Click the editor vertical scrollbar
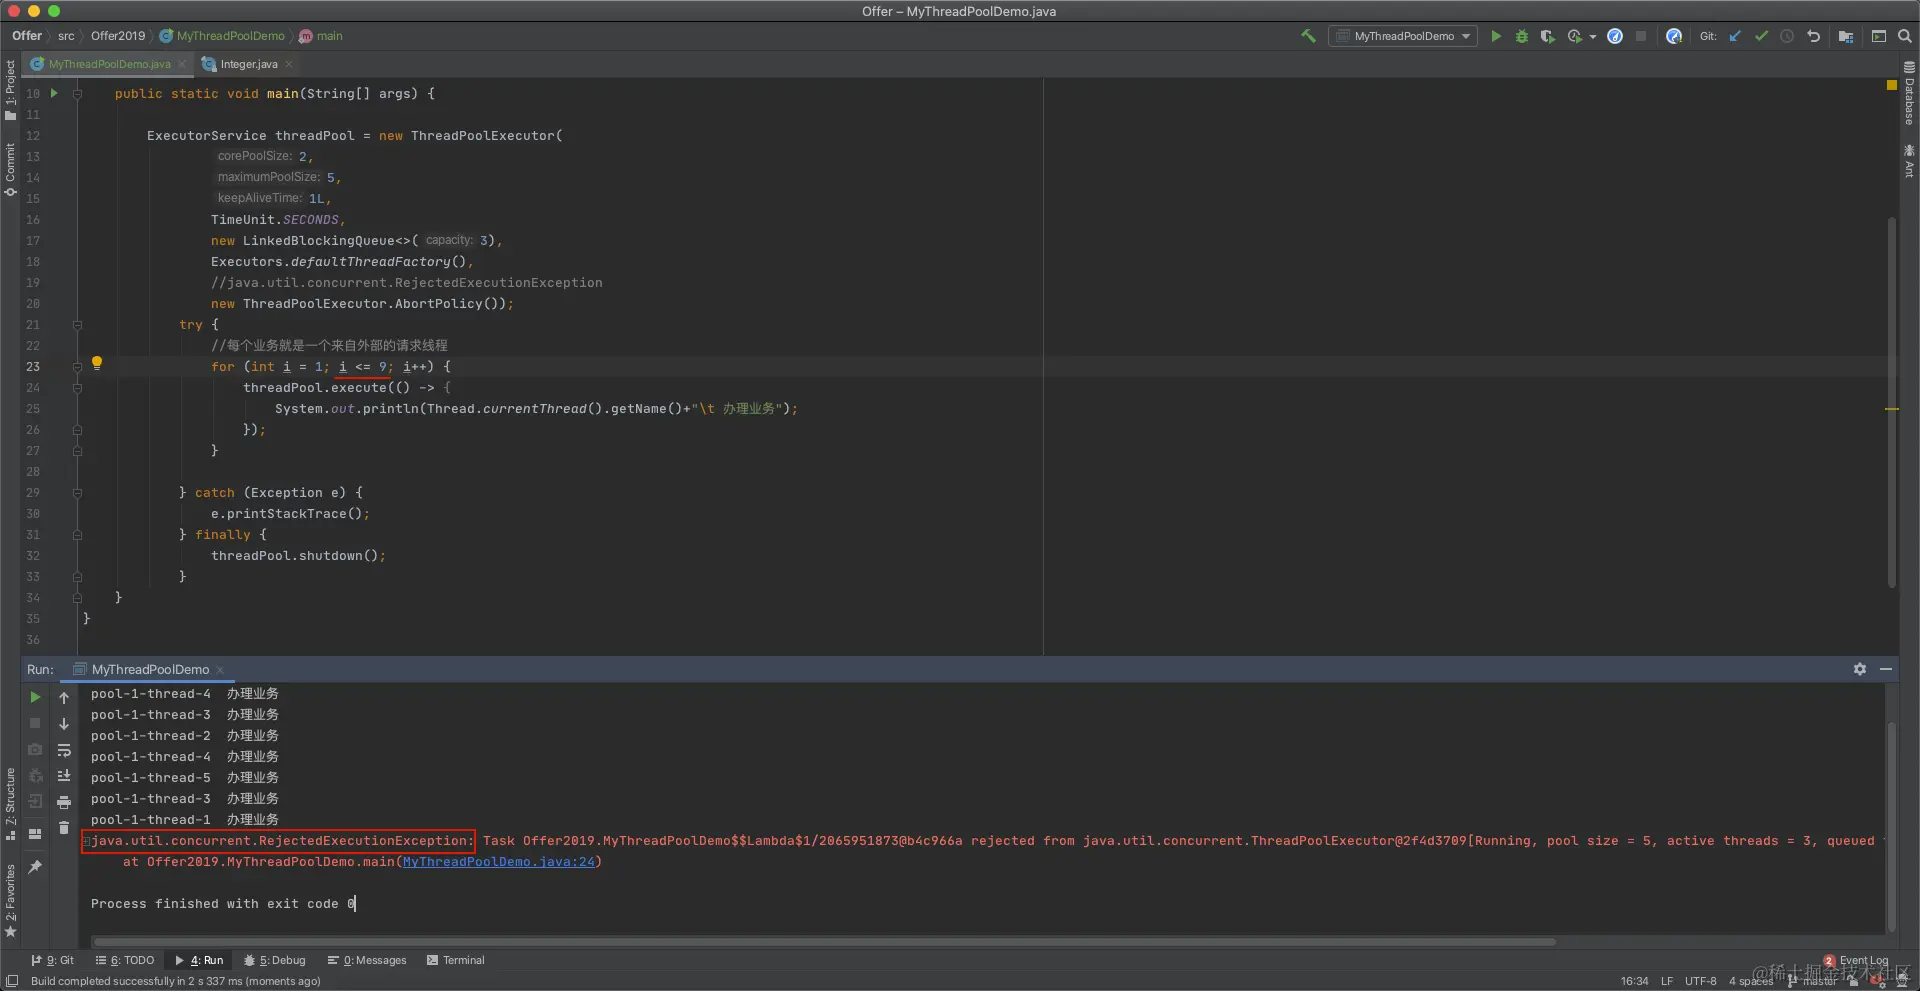Viewport: 1920px width, 991px height. pos(1891,402)
